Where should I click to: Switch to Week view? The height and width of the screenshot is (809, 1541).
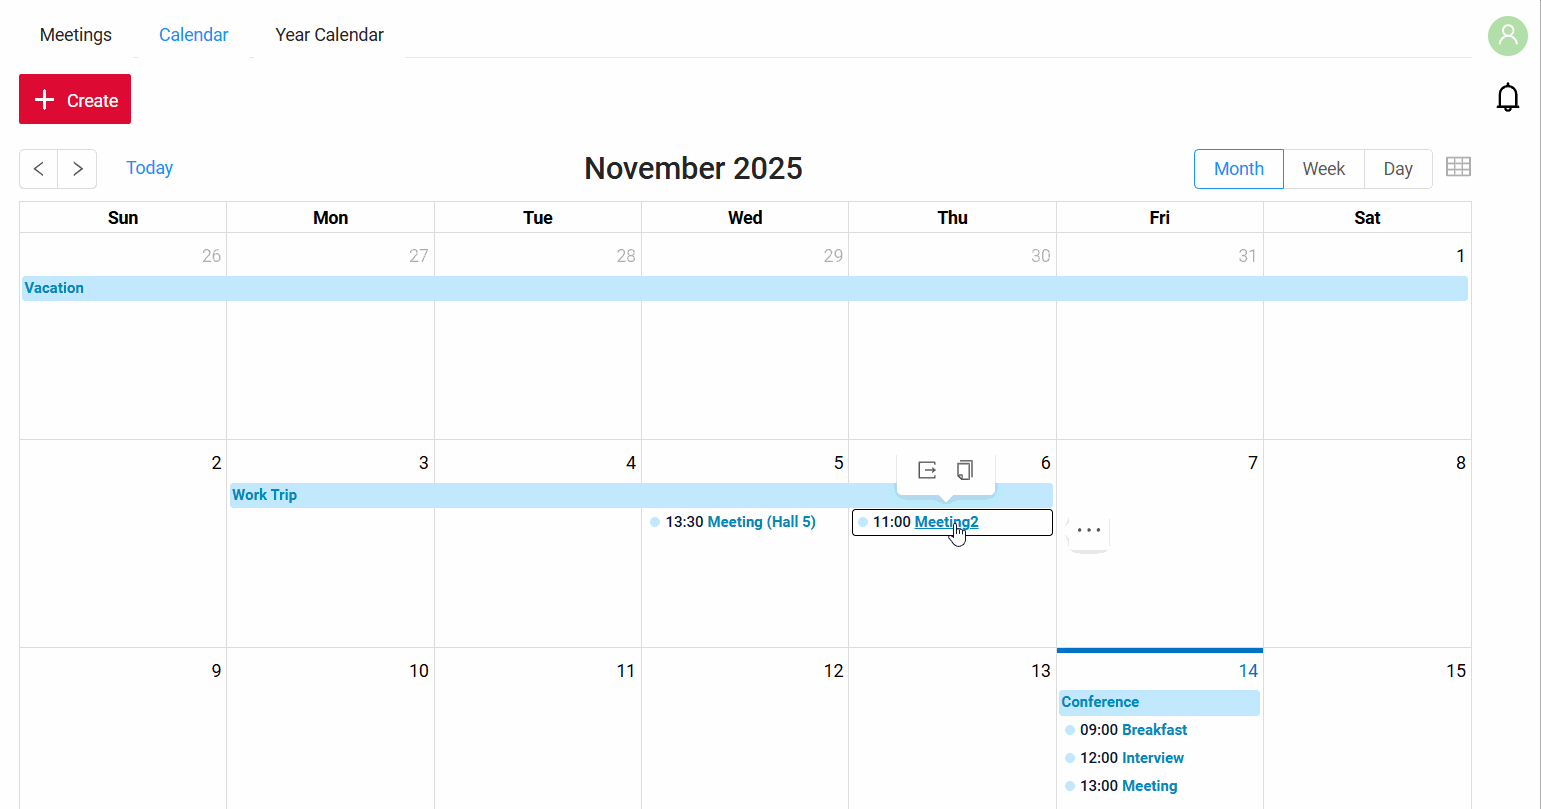[1323, 168]
